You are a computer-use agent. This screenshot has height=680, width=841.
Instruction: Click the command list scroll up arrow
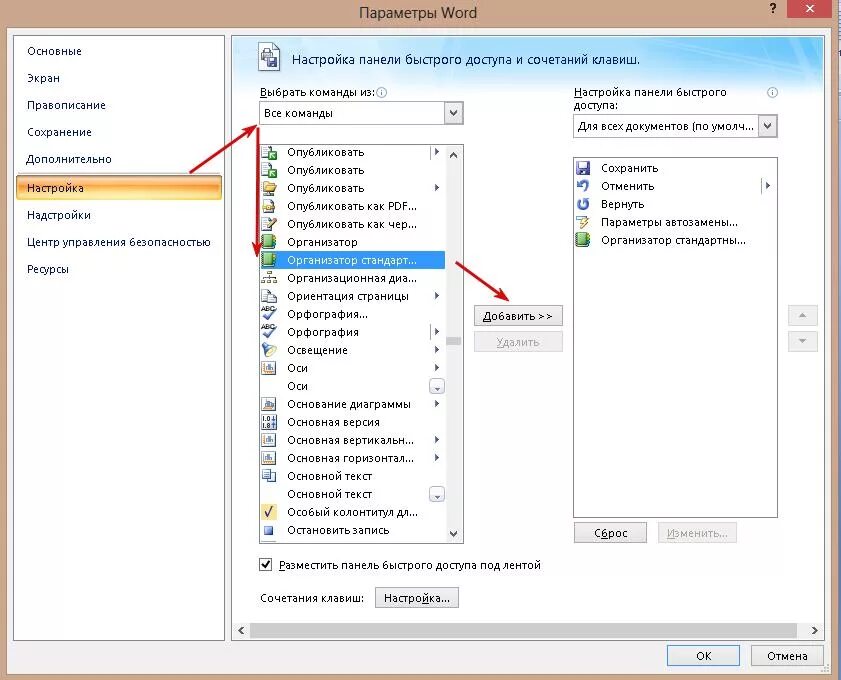click(454, 155)
